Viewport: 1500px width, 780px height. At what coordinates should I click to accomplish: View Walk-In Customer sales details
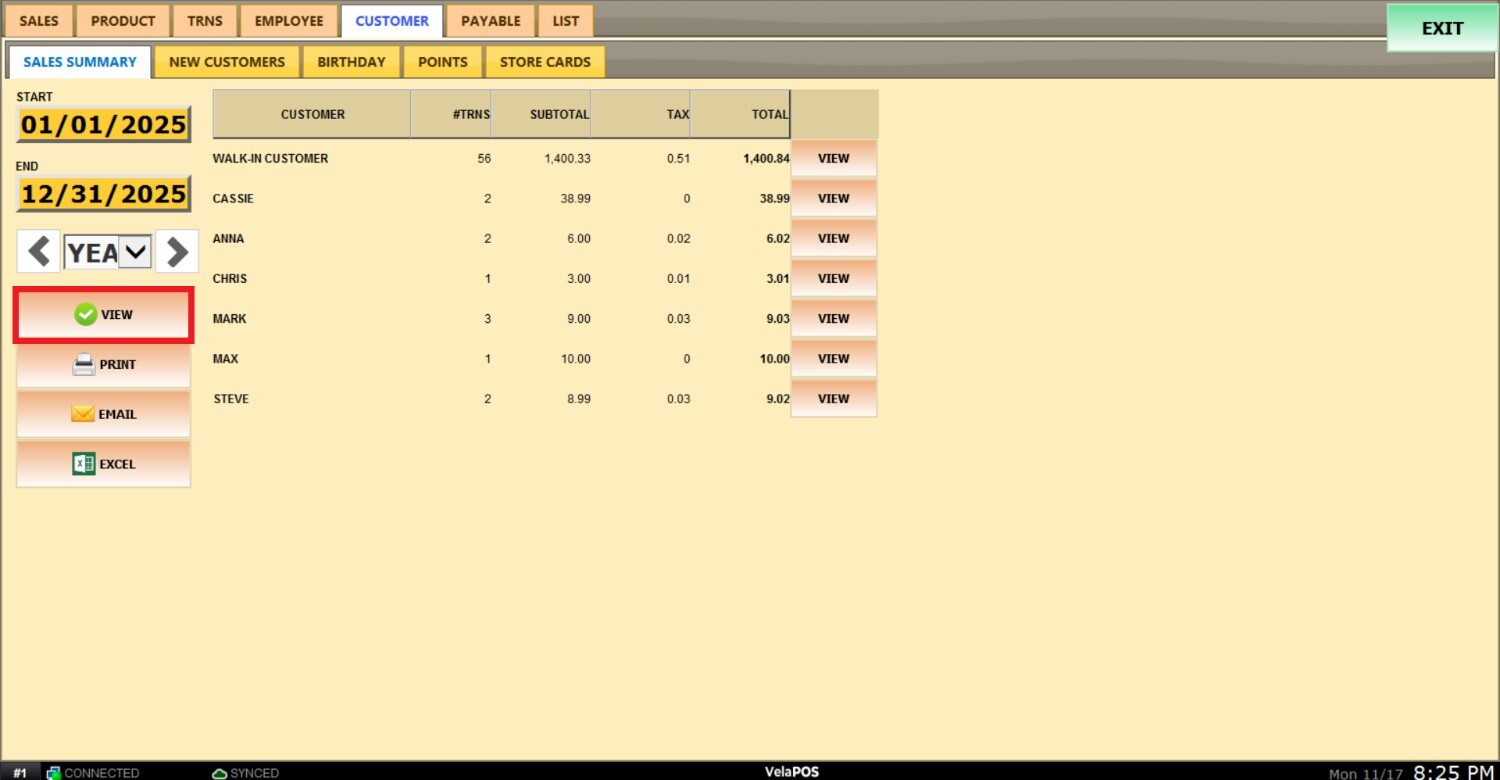tap(833, 159)
